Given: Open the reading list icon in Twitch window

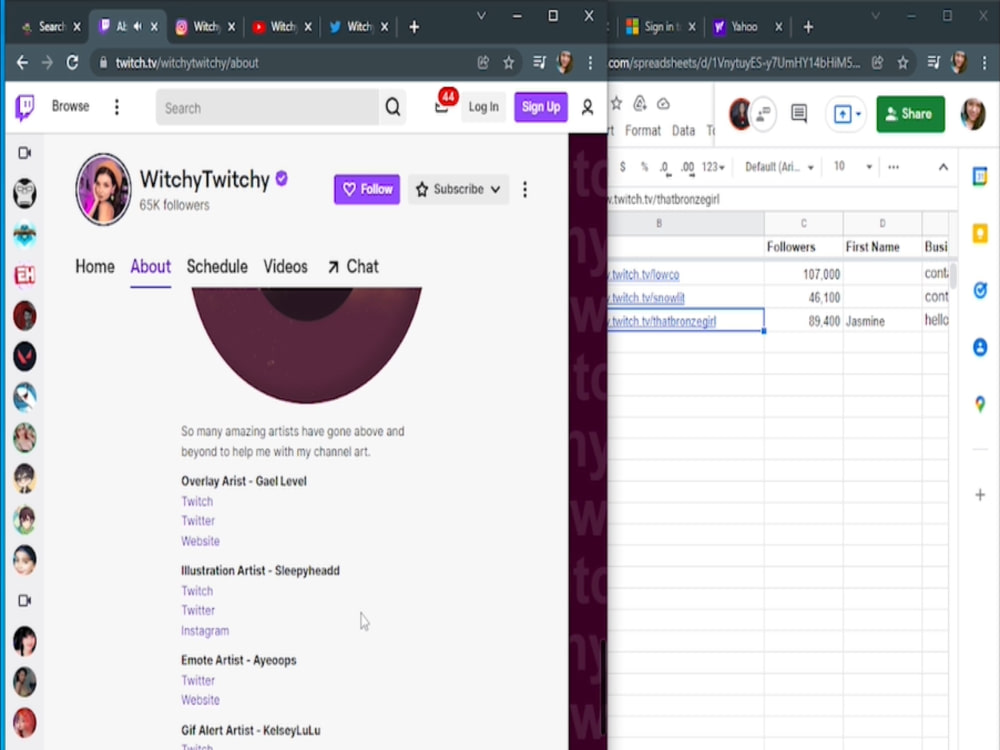Looking at the screenshot, I should click(540, 62).
